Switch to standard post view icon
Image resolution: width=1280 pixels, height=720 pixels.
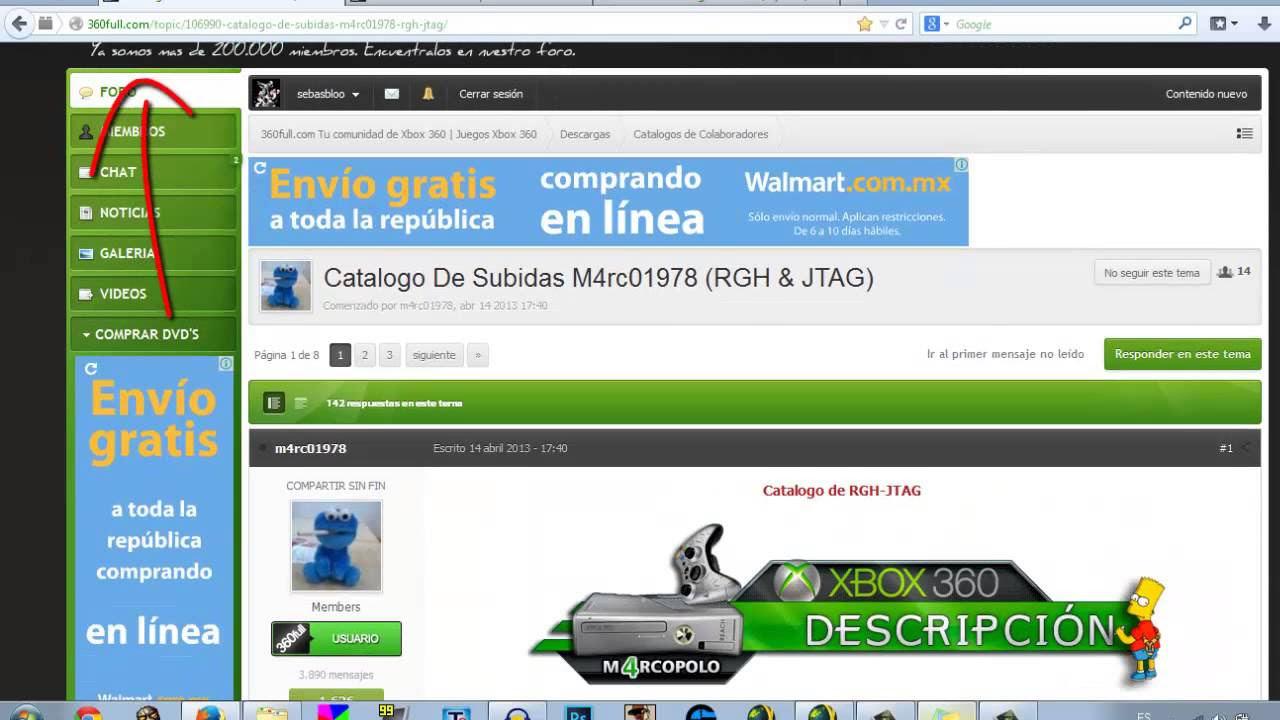[x=274, y=403]
